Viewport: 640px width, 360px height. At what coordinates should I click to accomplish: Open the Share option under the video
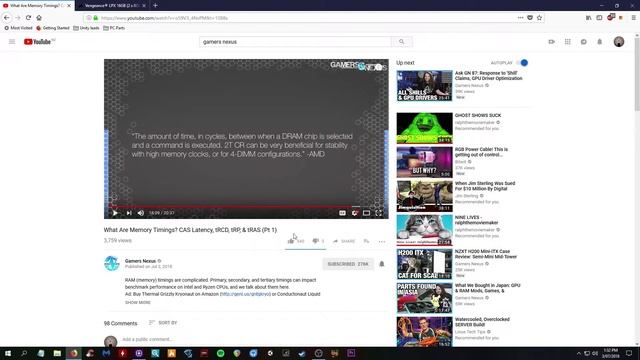tap(344, 241)
